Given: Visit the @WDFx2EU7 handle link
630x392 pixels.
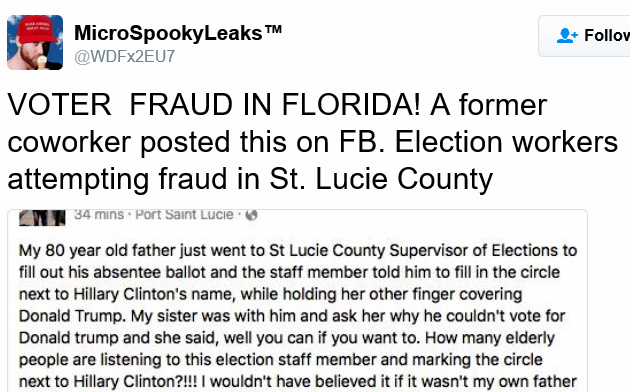Looking at the screenshot, I should click(x=125, y=57).
